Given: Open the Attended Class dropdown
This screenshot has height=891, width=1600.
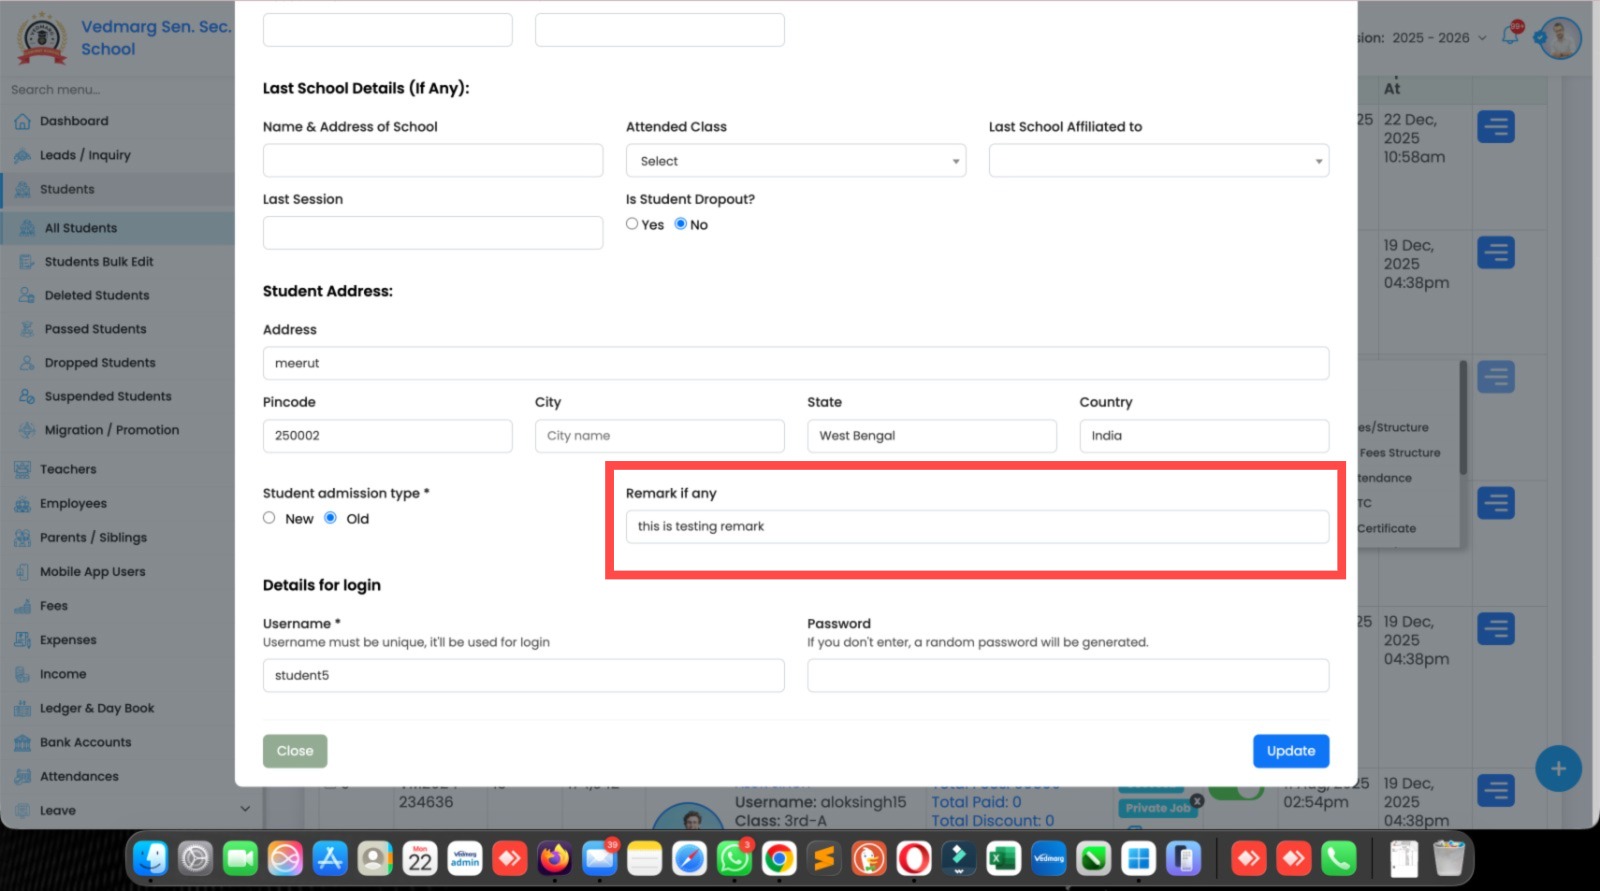Looking at the screenshot, I should point(795,161).
